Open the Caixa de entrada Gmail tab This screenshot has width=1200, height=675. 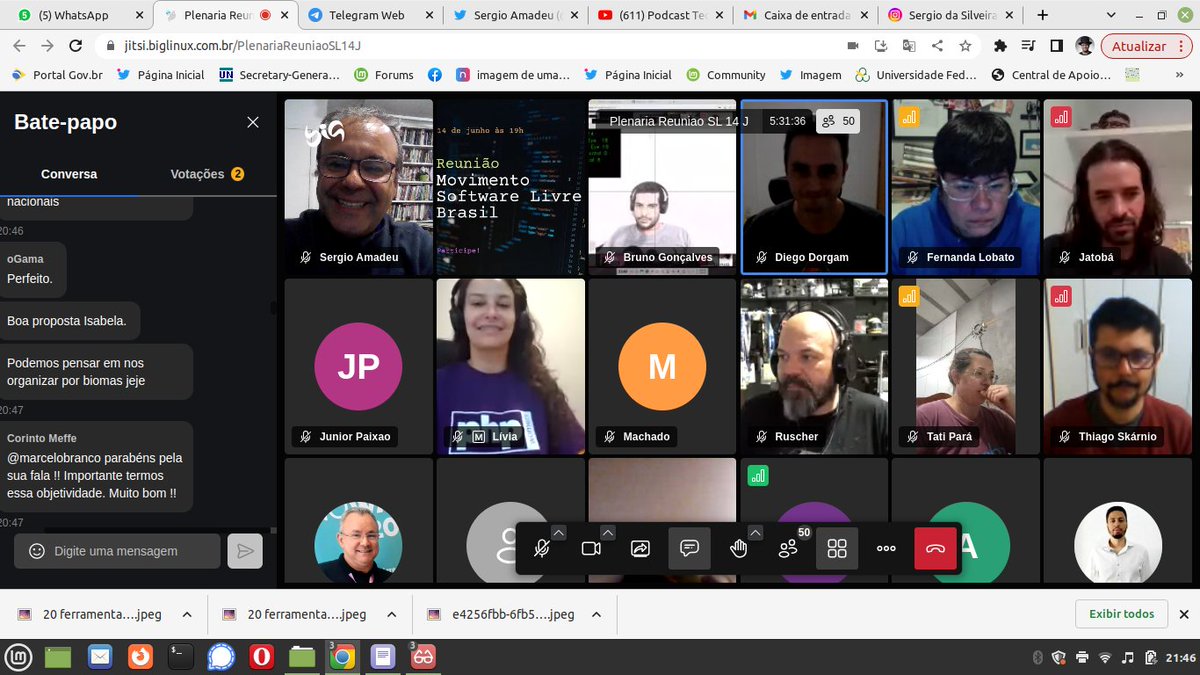805,16
